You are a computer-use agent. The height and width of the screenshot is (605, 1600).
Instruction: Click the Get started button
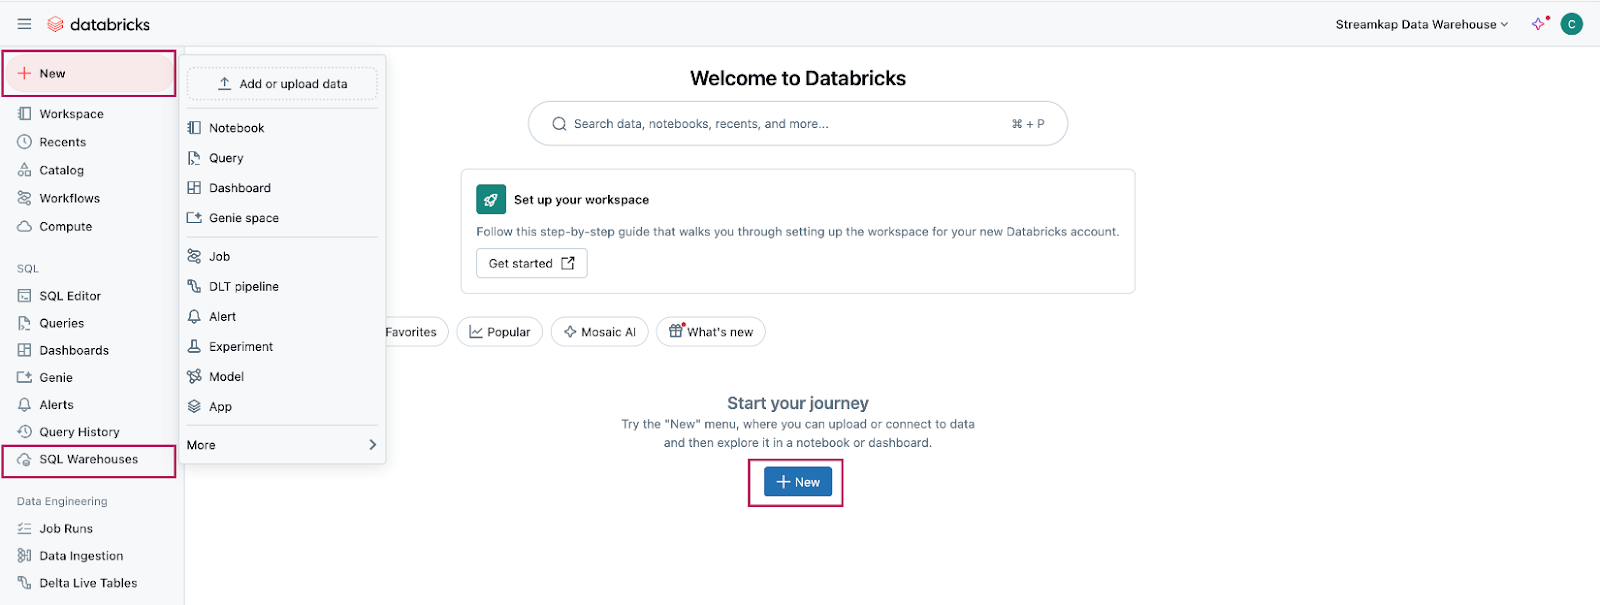tap(531, 263)
